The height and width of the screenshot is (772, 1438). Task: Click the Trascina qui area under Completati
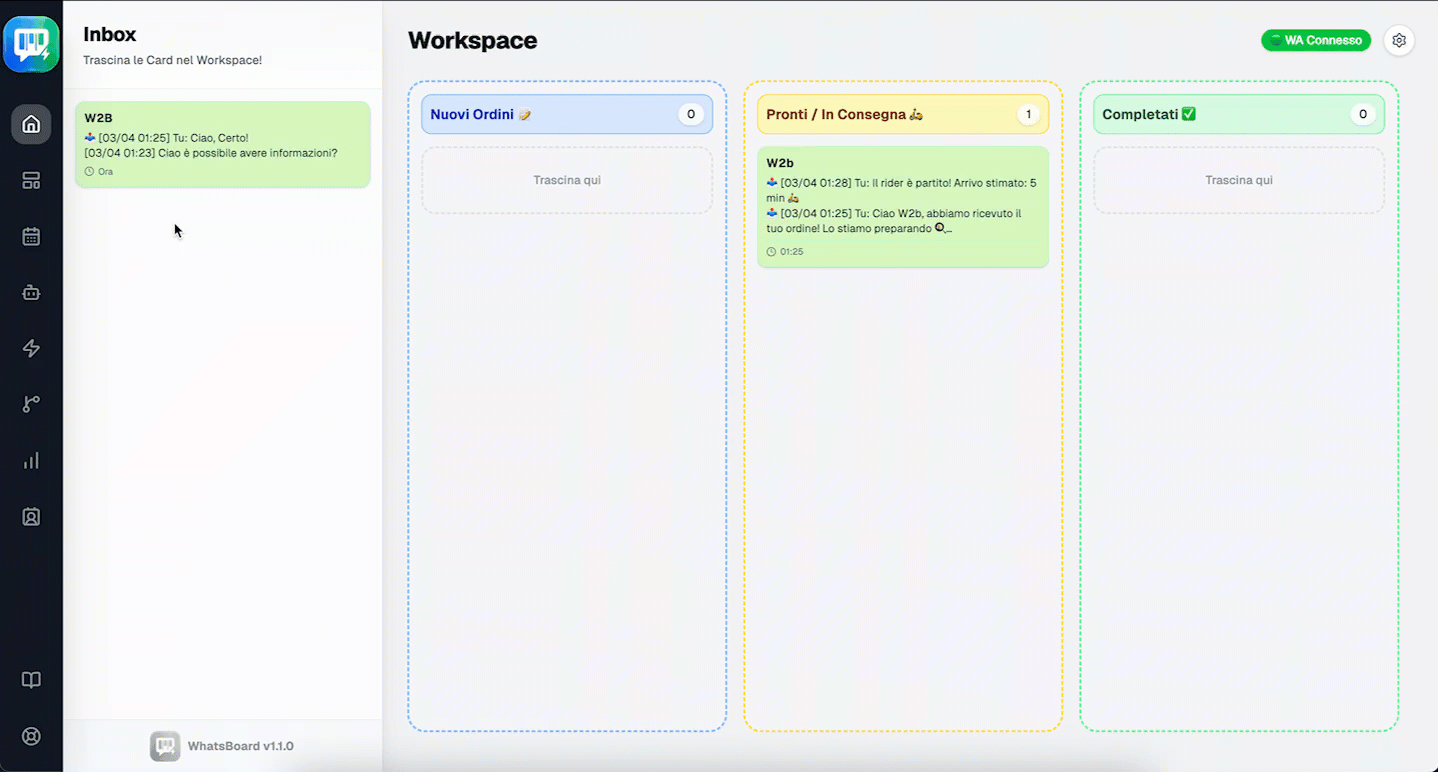pyautogui.click(x=1239, y=180)
